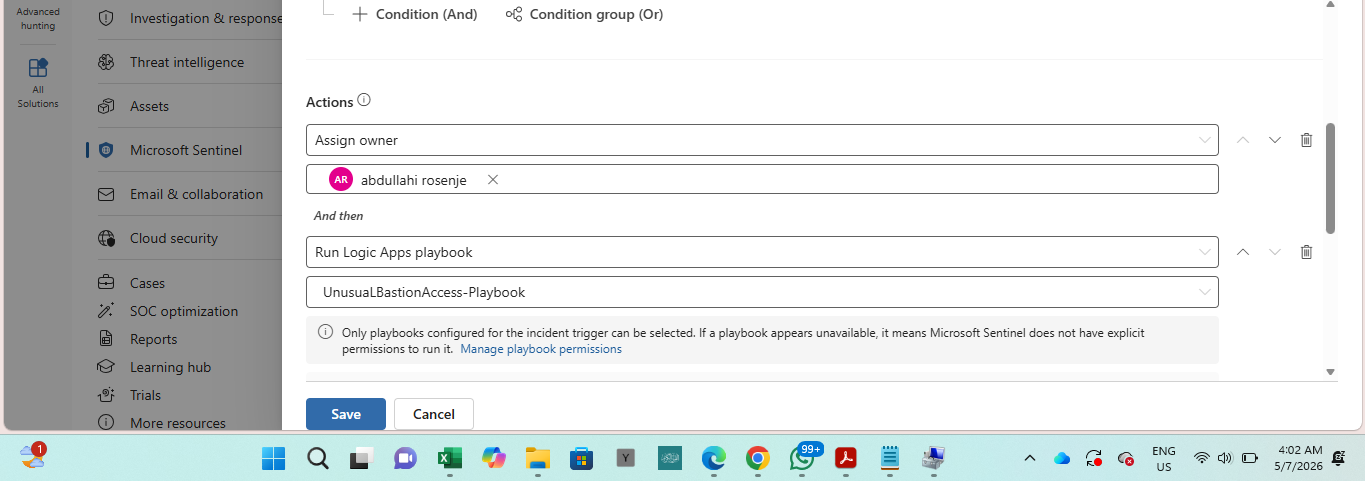
Task: Open Manage playbook permissions link
Action: 541,349
